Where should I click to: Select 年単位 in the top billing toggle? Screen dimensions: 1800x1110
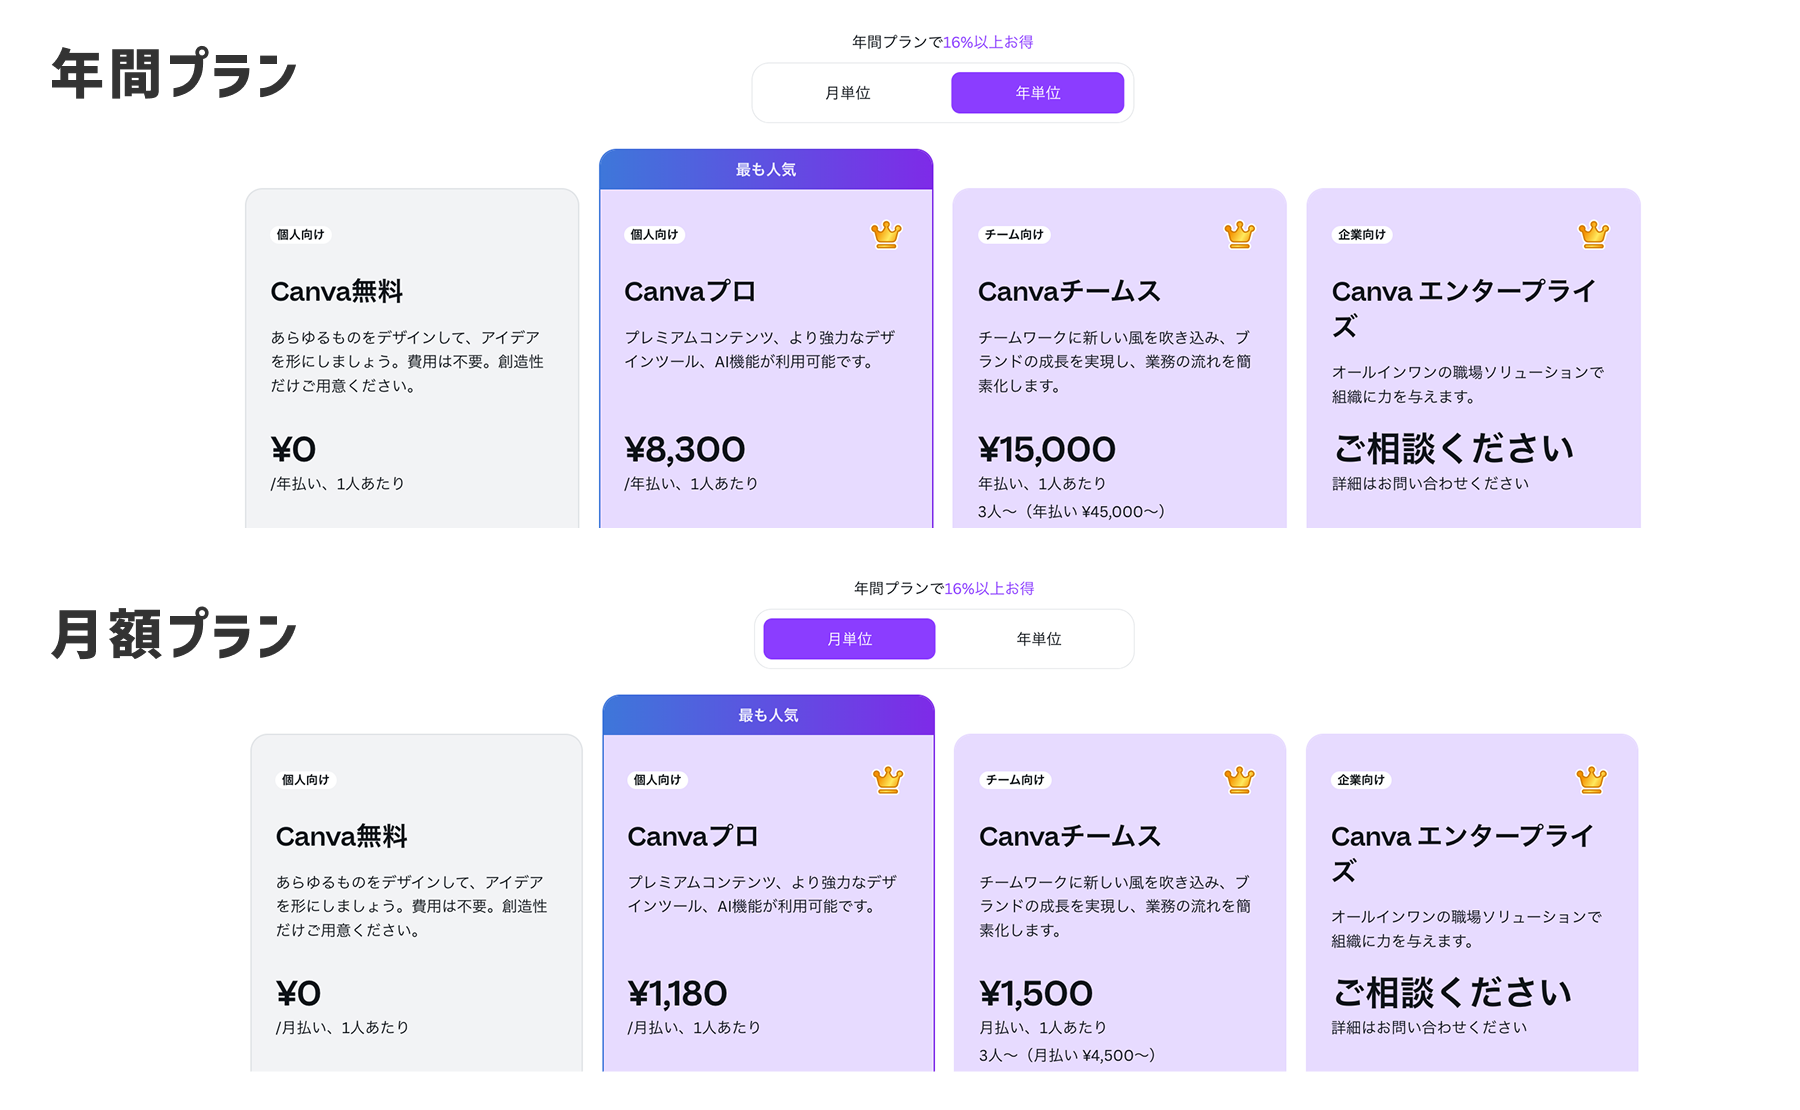(1037, 93)
